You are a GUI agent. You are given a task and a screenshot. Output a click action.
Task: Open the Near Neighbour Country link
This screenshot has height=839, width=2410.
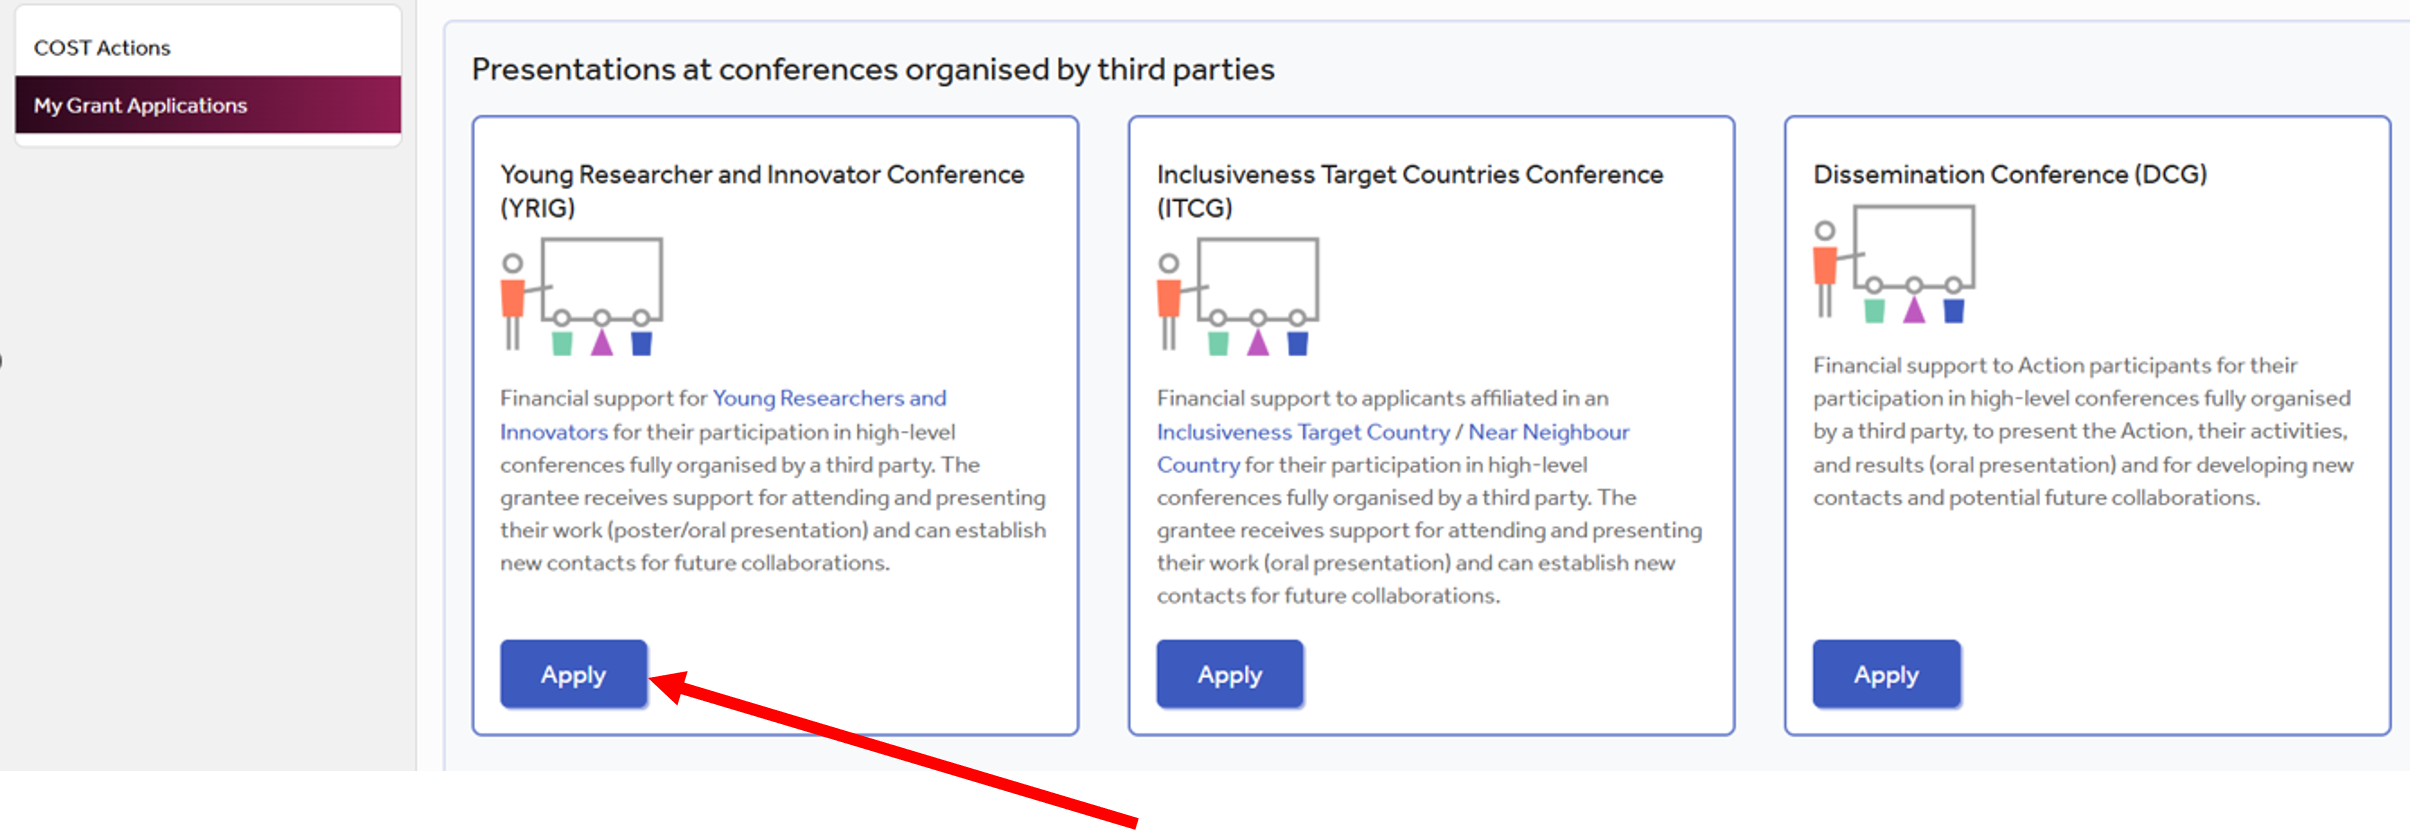[x=1393, y=448]
